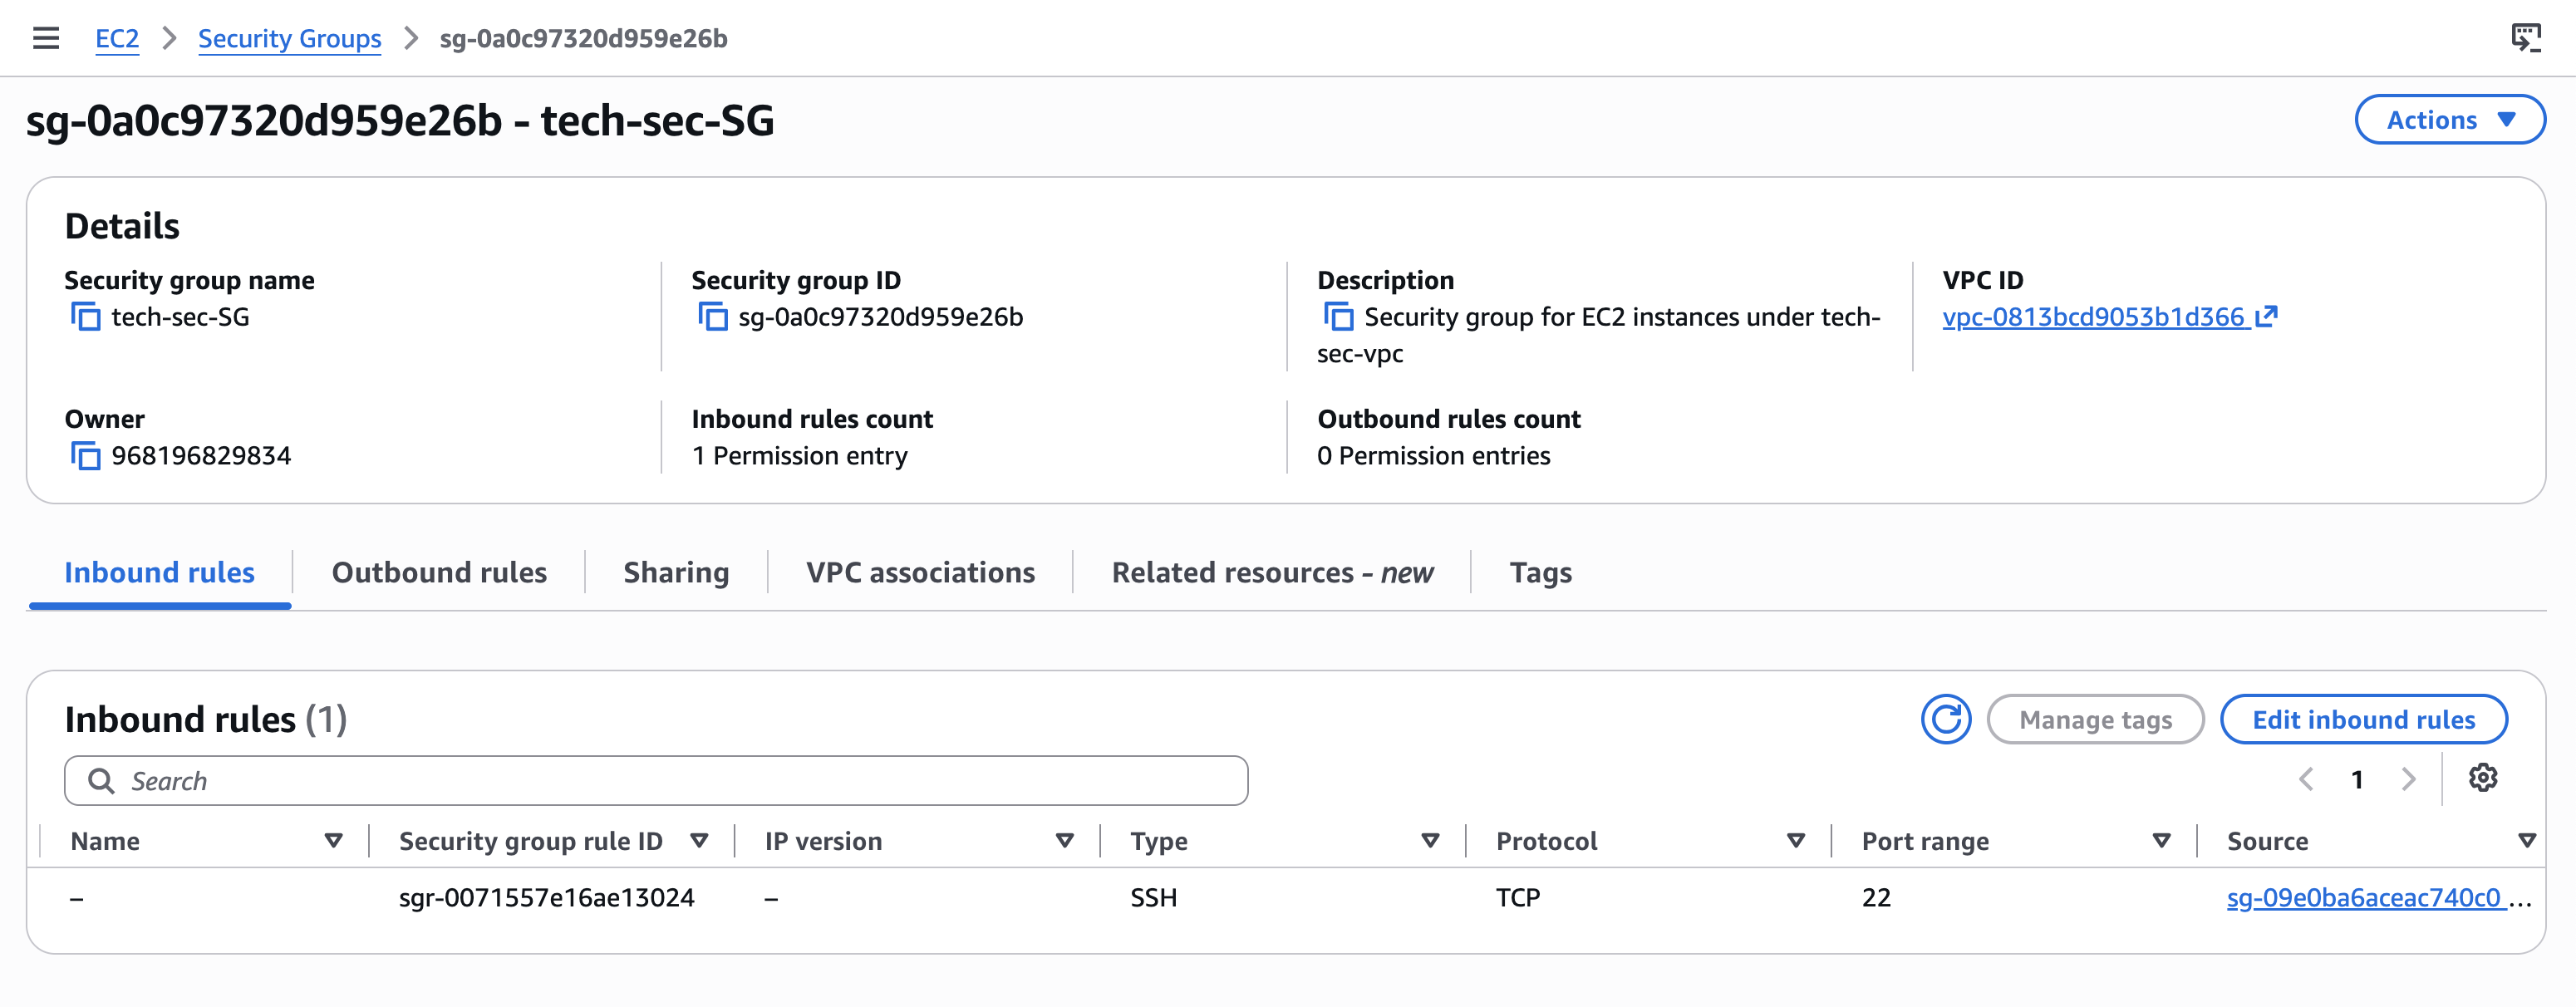This screenshot has height=1007, width=2576.
Task: Sort by Port range column arrow
Action: point(2161,841)
